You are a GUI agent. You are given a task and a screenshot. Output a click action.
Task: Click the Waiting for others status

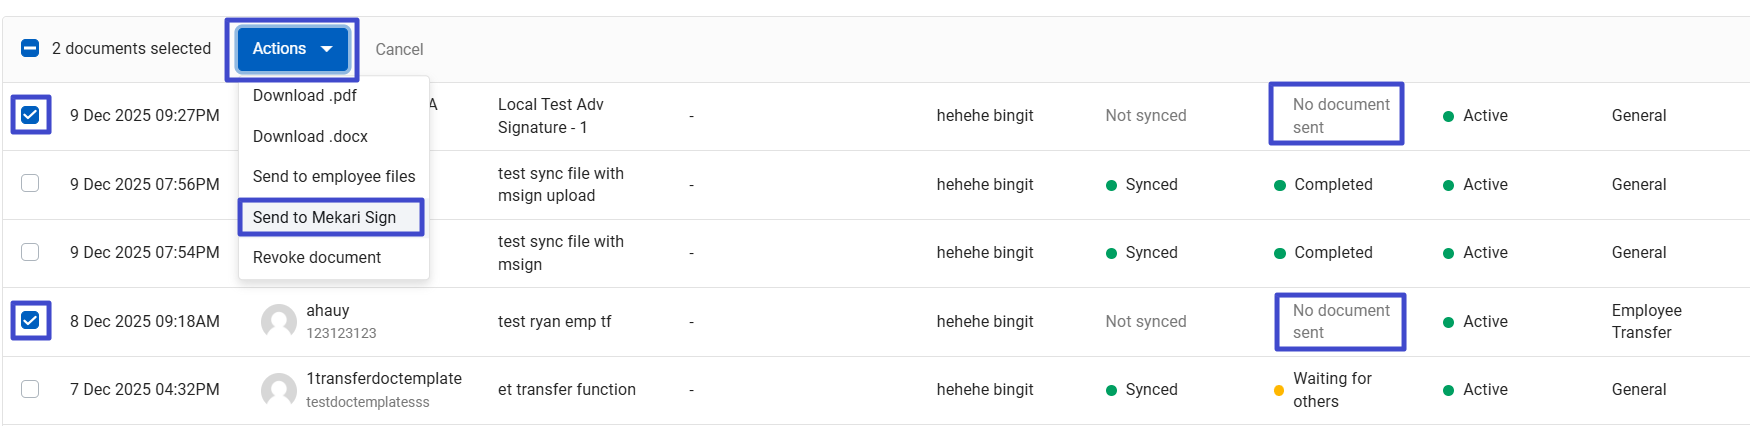coord(1331,390)
